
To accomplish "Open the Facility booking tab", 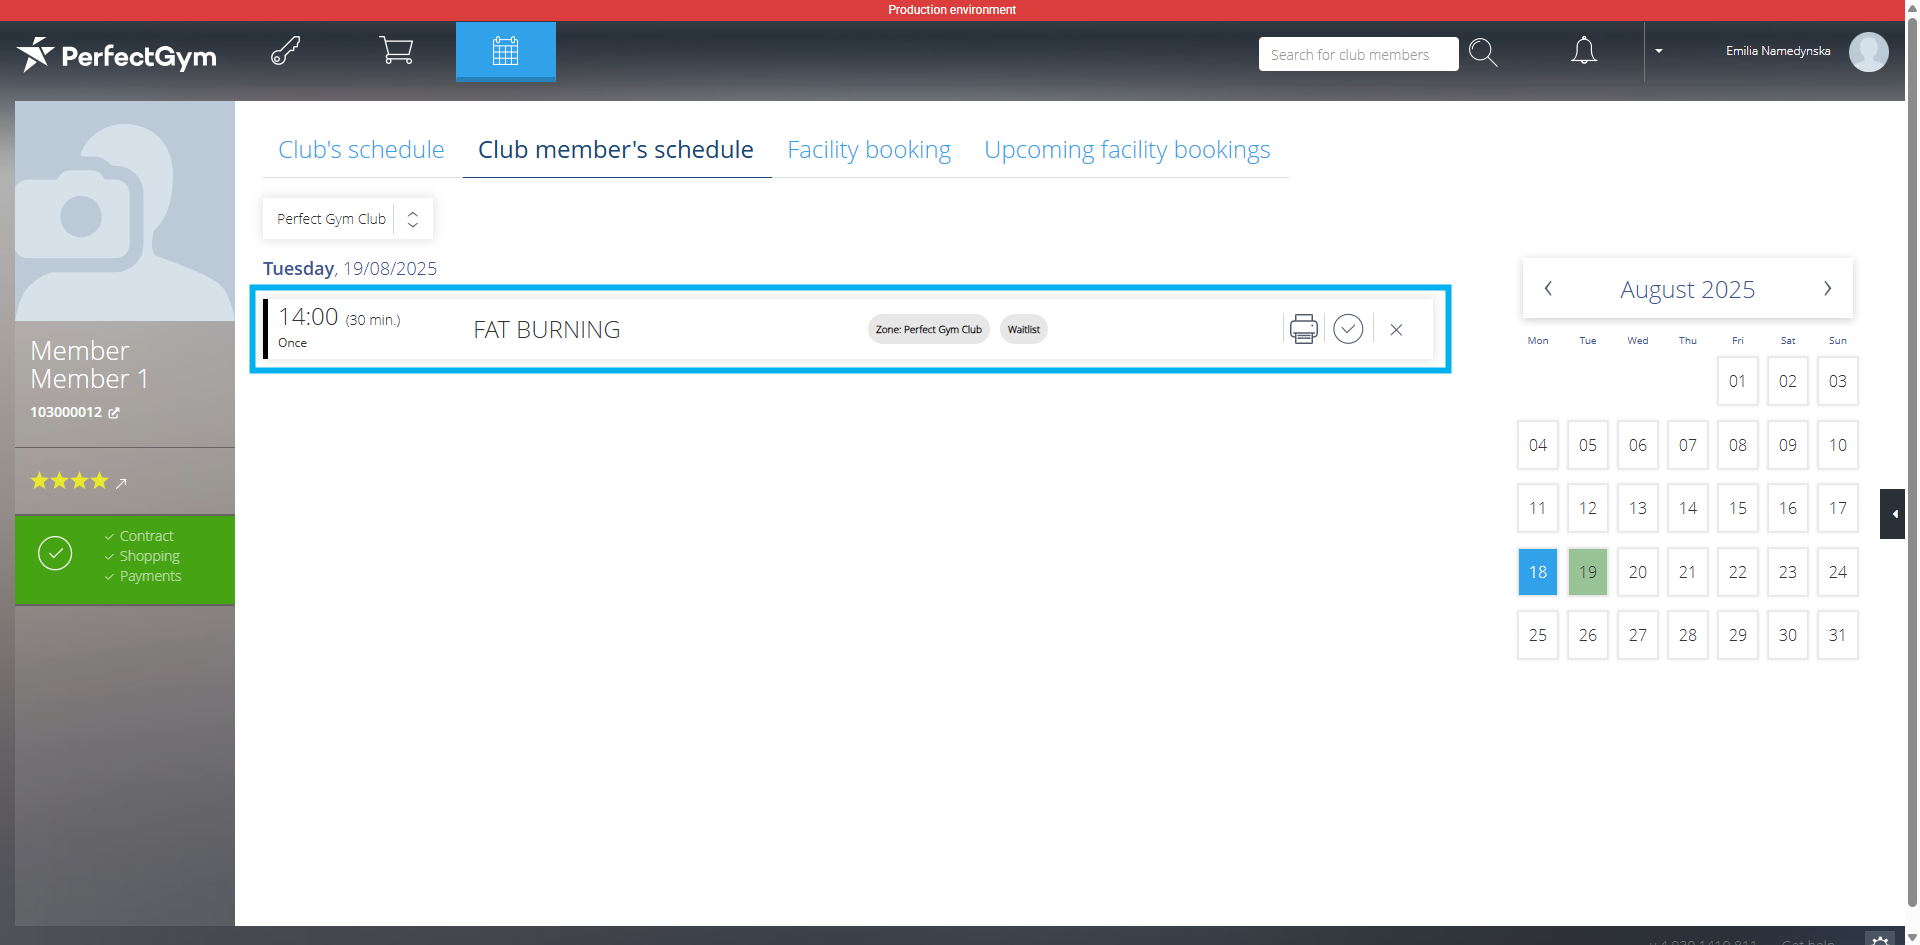I will pos(868,150).
